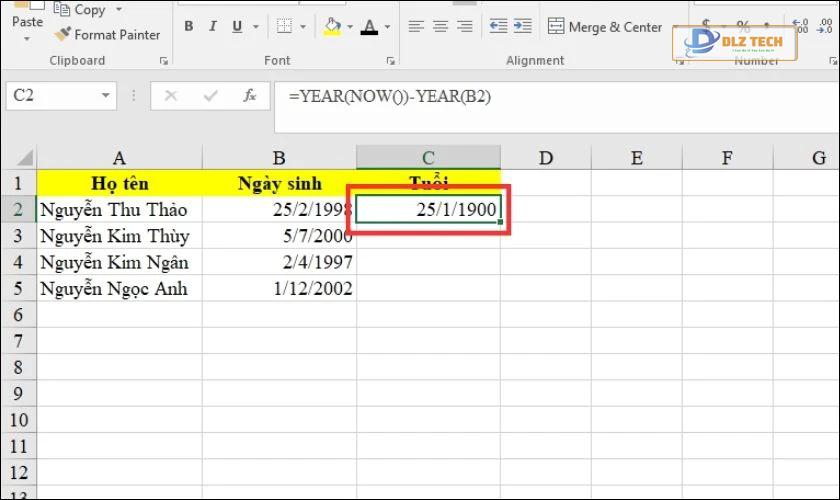Screen dimensions: 840x500
Task: Open the Number group dialog launcher
Action: [x=833, y=61]
